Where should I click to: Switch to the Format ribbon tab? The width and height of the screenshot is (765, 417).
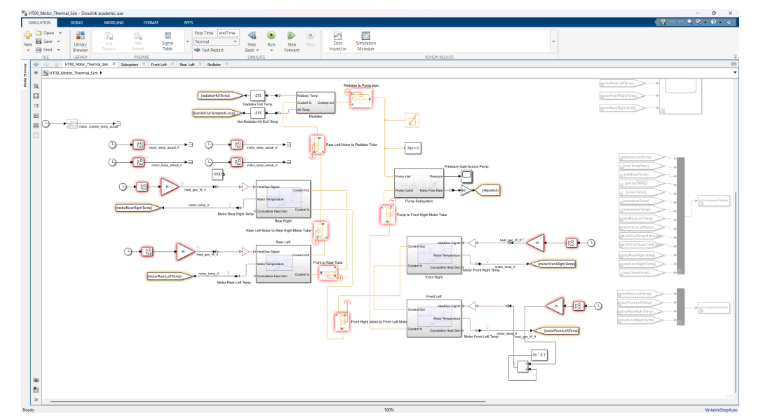coord(151,22)
